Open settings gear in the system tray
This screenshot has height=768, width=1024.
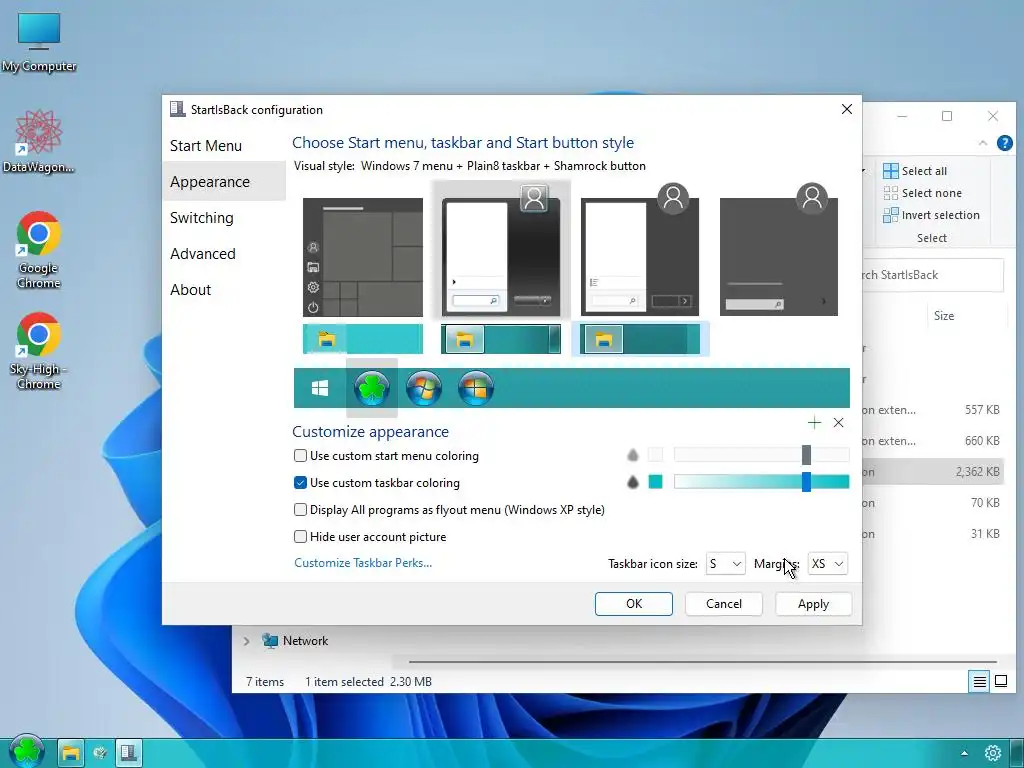(993, 753)
